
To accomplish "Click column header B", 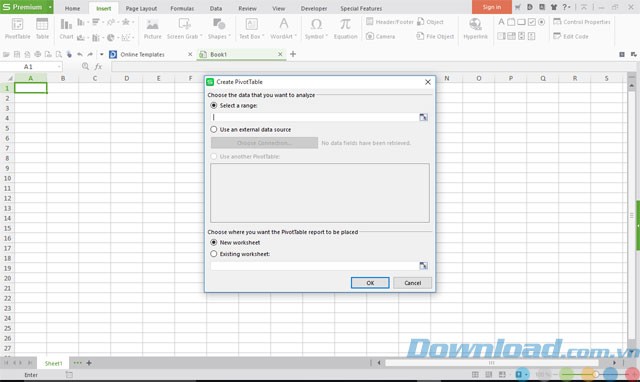I will pos(63,78).
